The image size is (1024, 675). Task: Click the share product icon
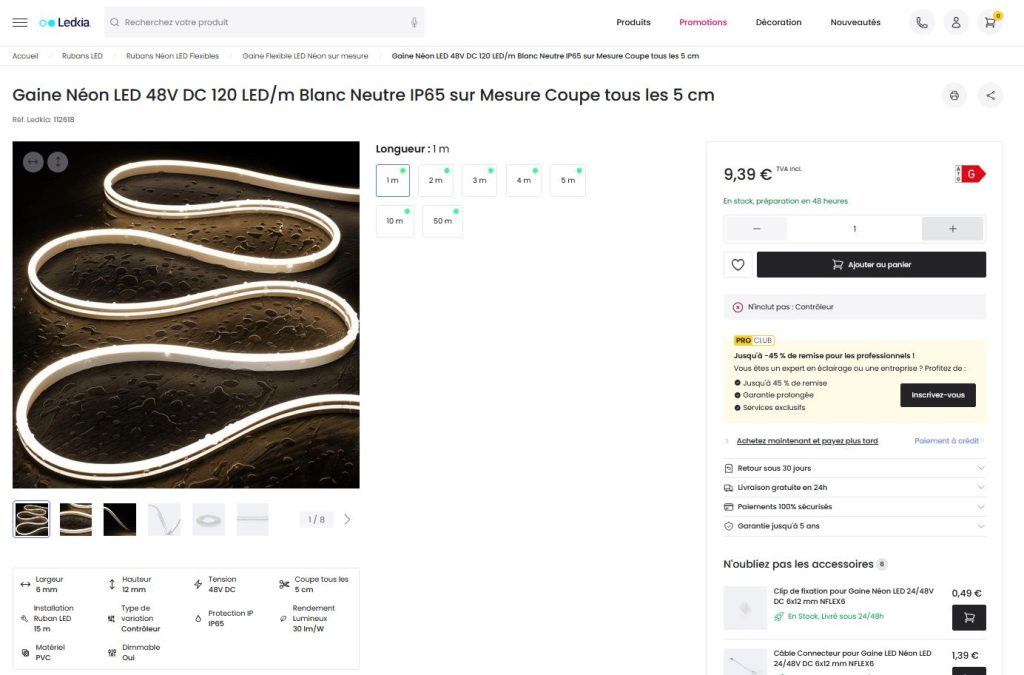click(x=990, y=95)
